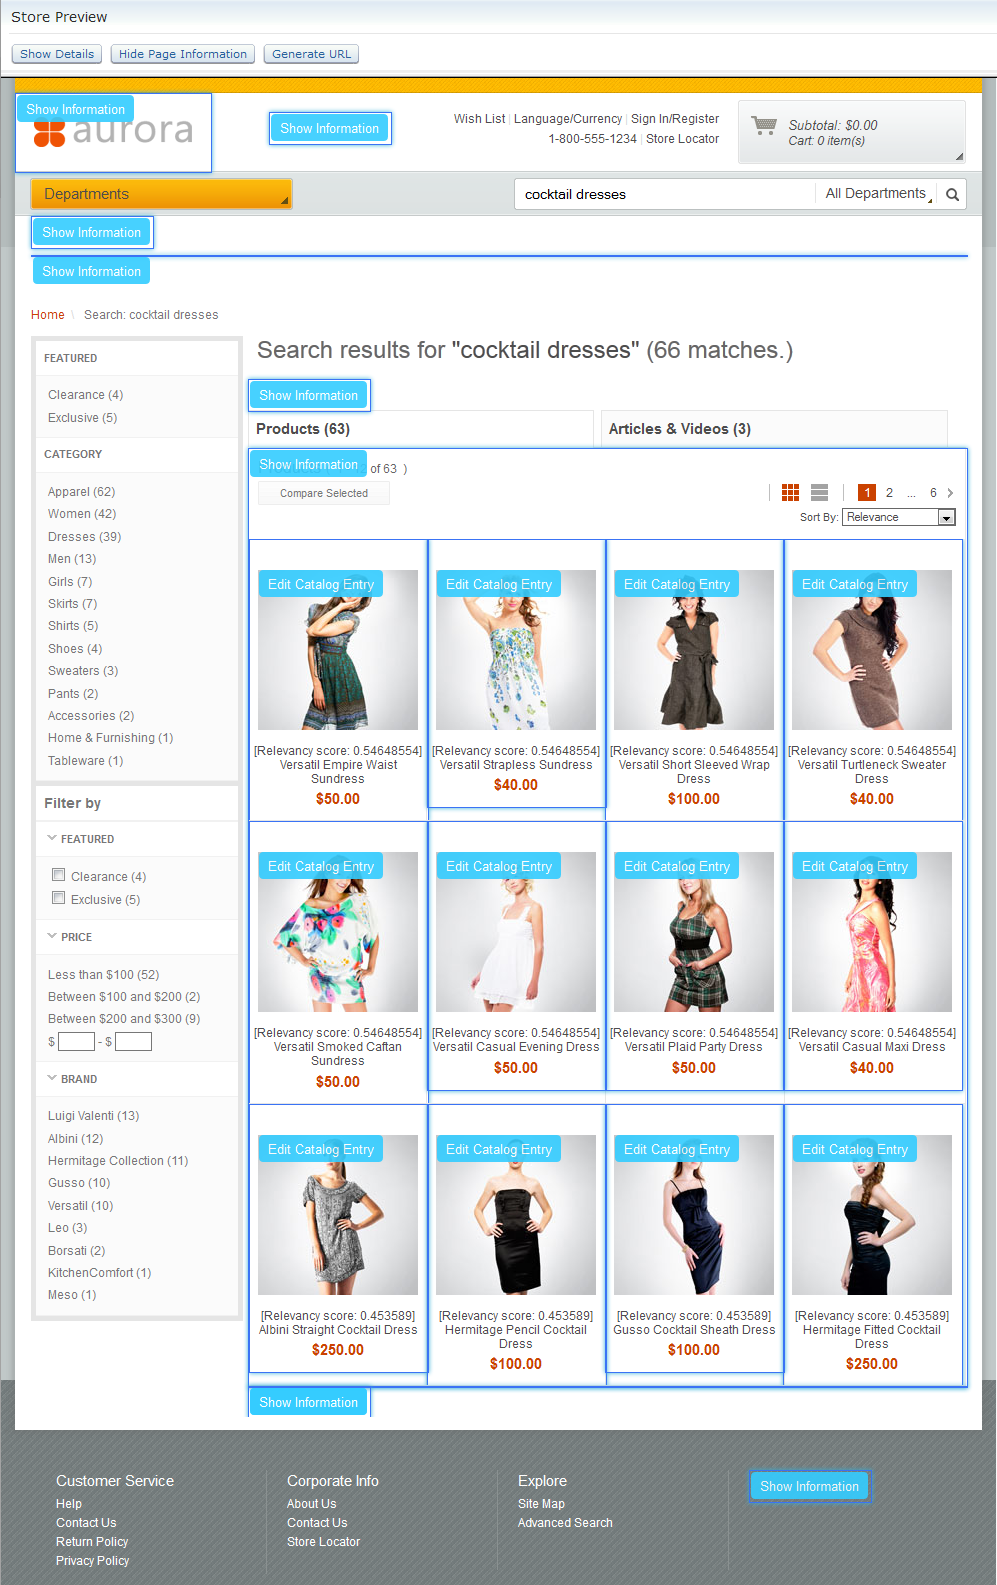Image resolution: width=997 pixels, height=1585 pixels.
Task: Expand the Departments menu
Action: [x=160, y=194]
